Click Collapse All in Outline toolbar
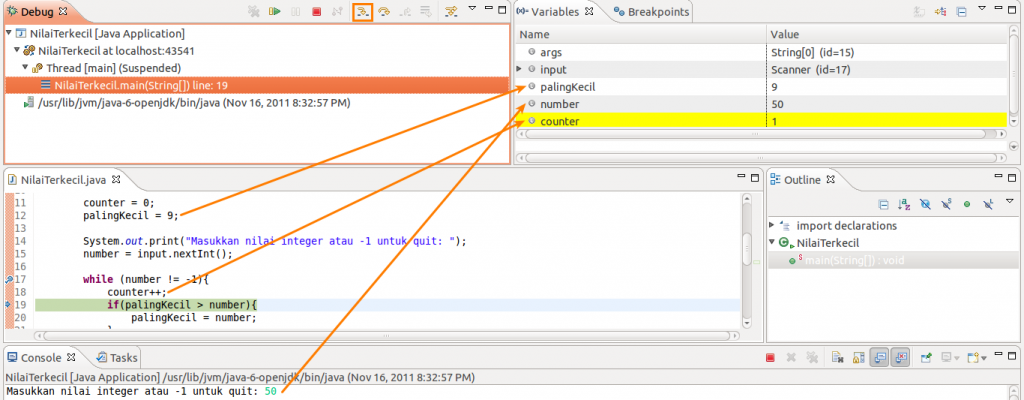Screen dimensions: 1024x400 point(884,205)
